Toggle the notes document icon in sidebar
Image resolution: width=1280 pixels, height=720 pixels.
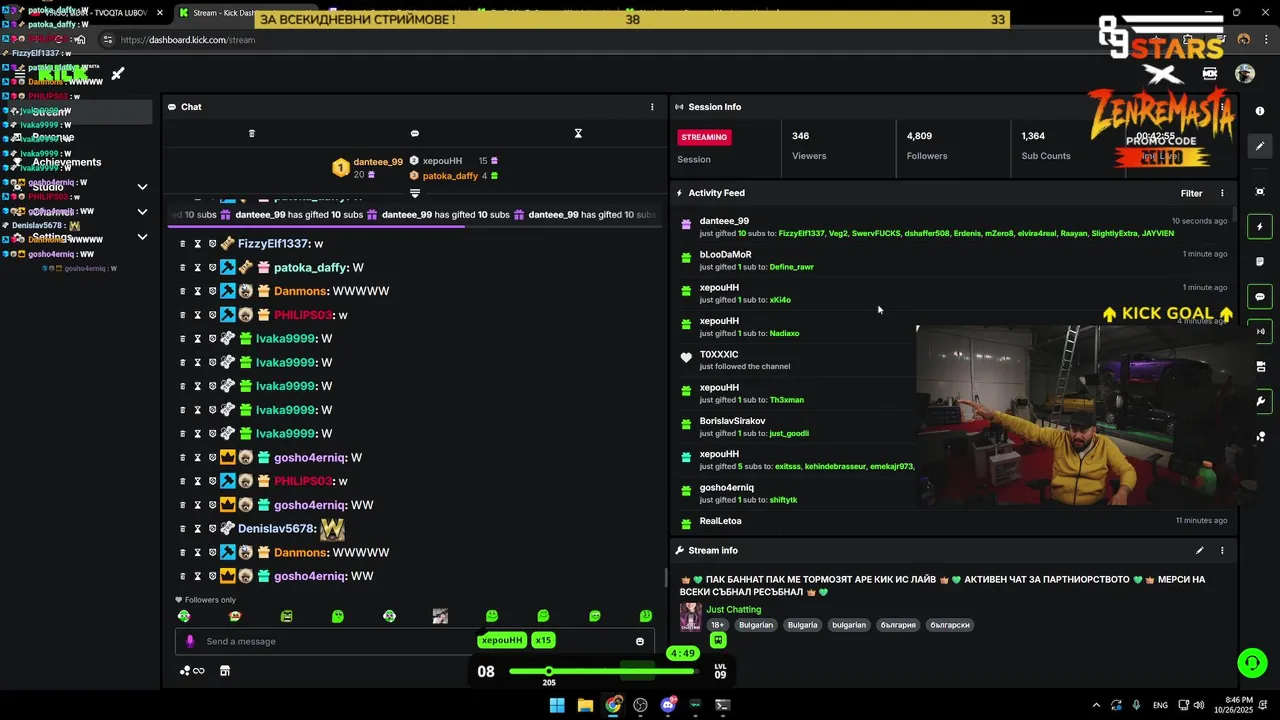tap(1260, 262)
